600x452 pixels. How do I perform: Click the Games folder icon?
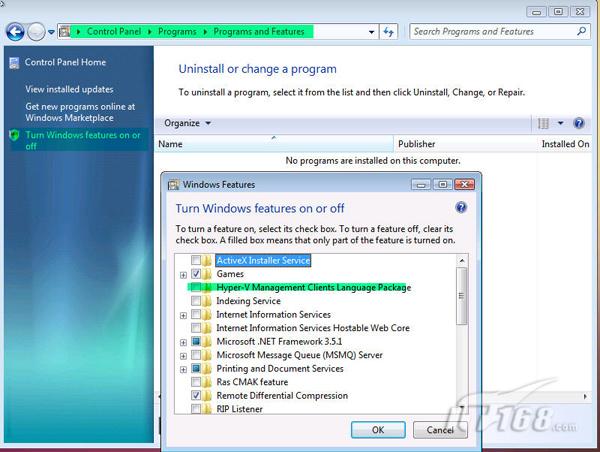(x=207, y=274)
